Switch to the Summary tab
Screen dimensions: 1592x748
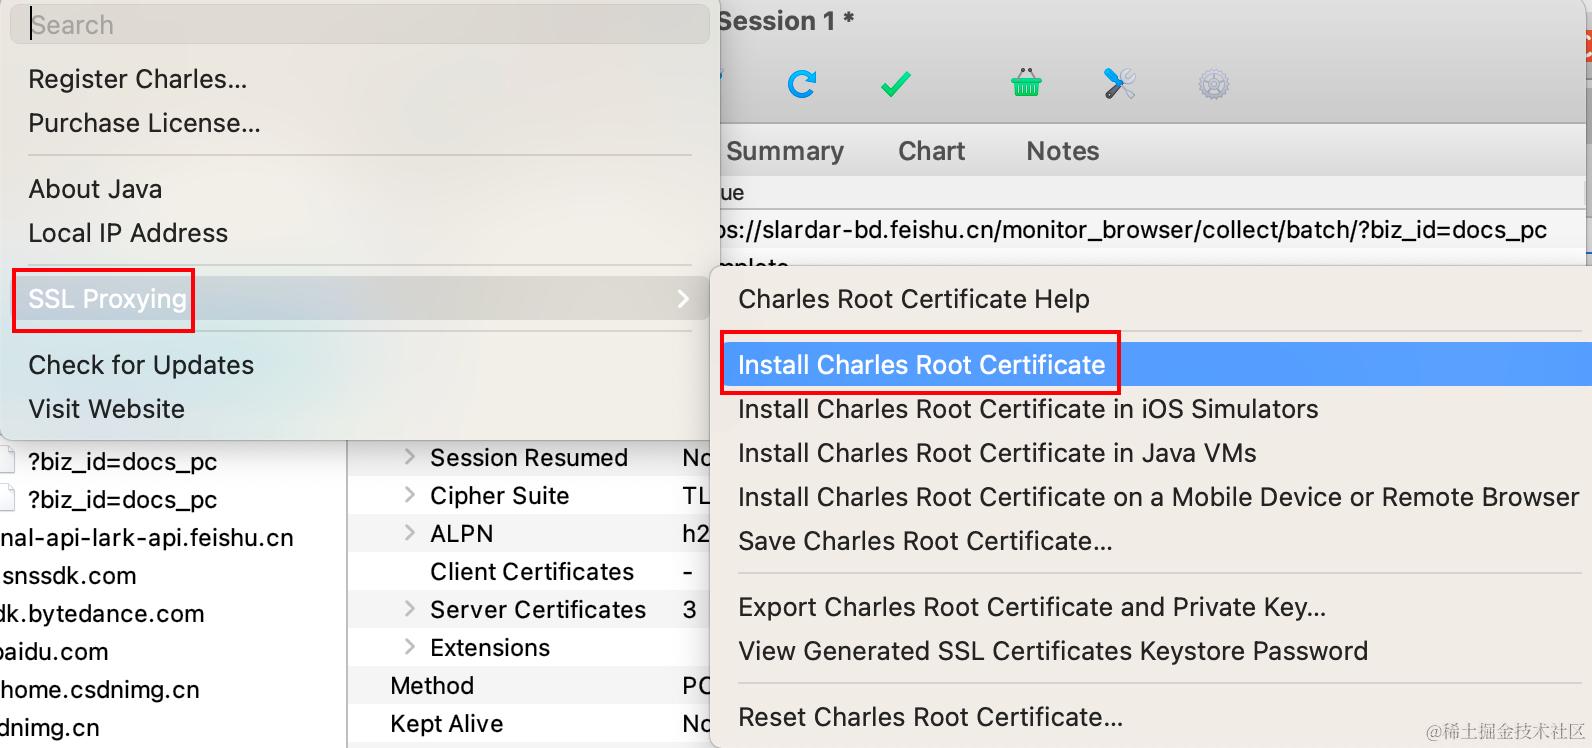785,151
